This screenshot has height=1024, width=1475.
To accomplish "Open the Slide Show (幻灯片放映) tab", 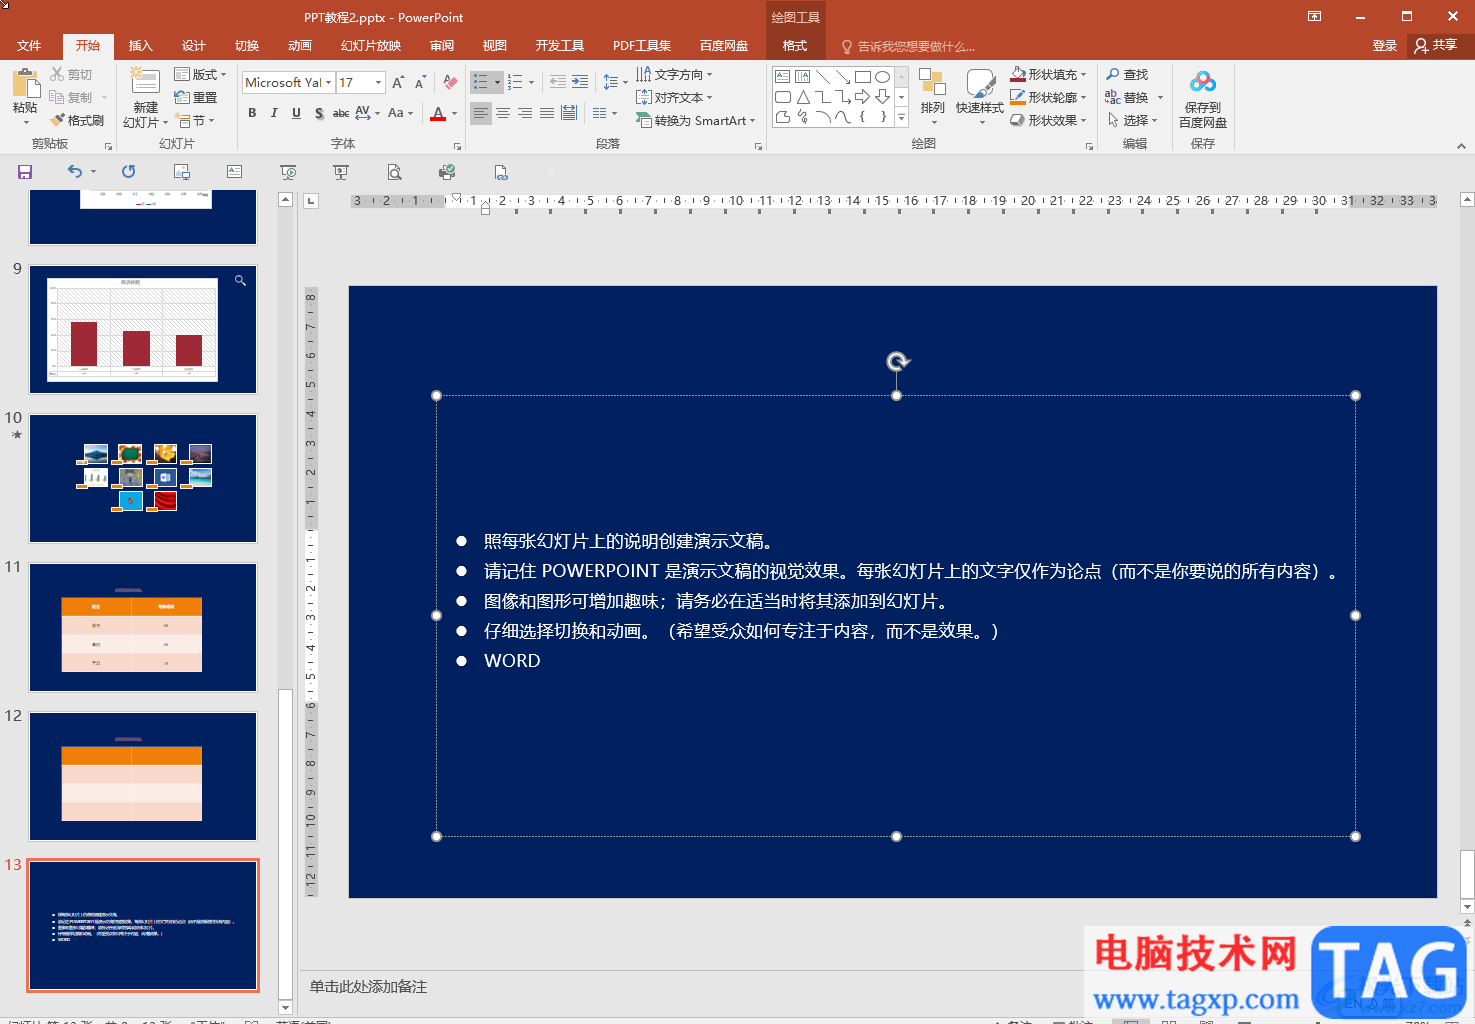I will tap(371, 45).
